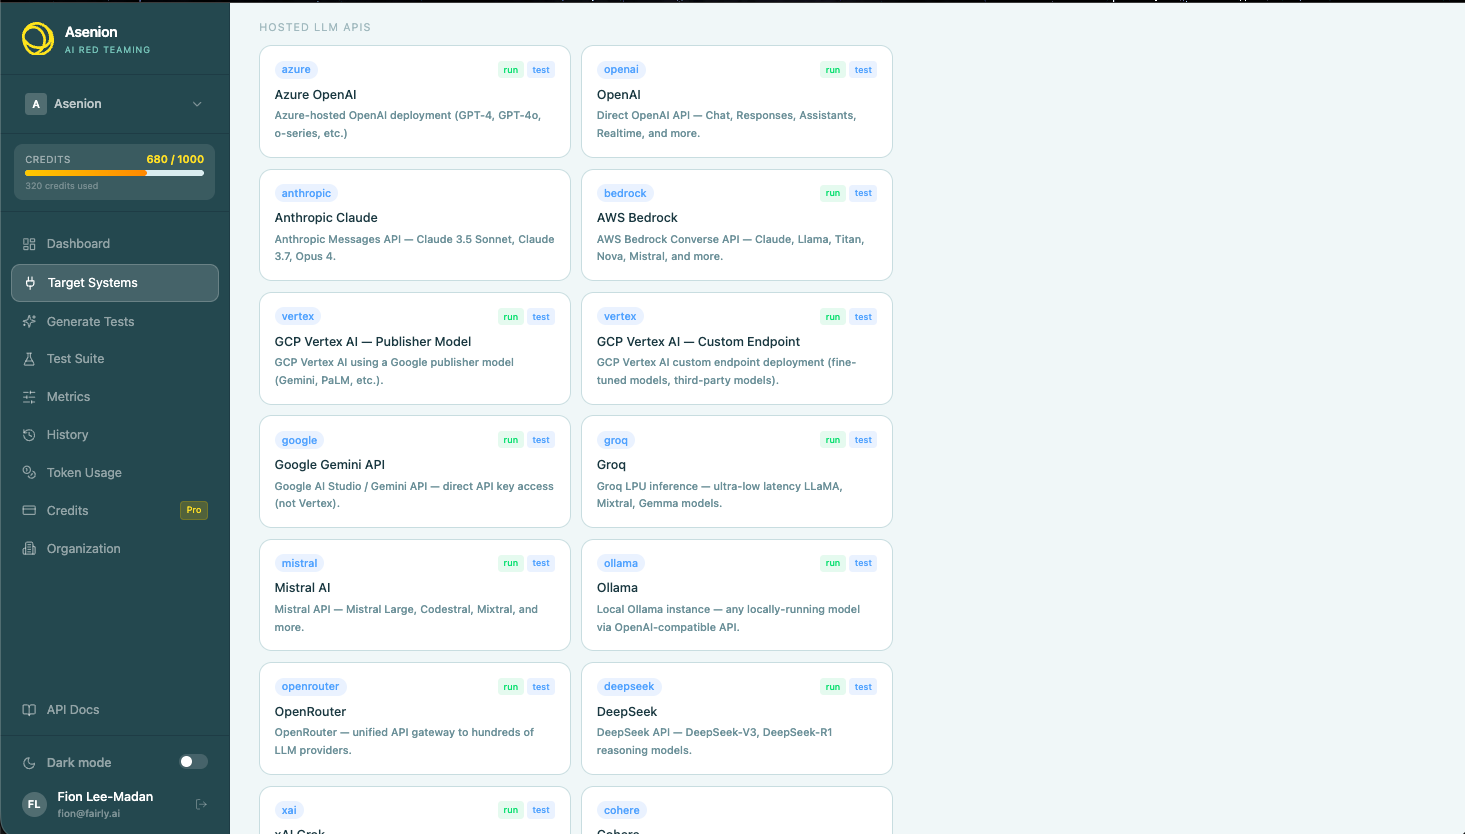Click the credits usage progress bar
Viewport: 1465px width, 834px height.
(115, 173)
